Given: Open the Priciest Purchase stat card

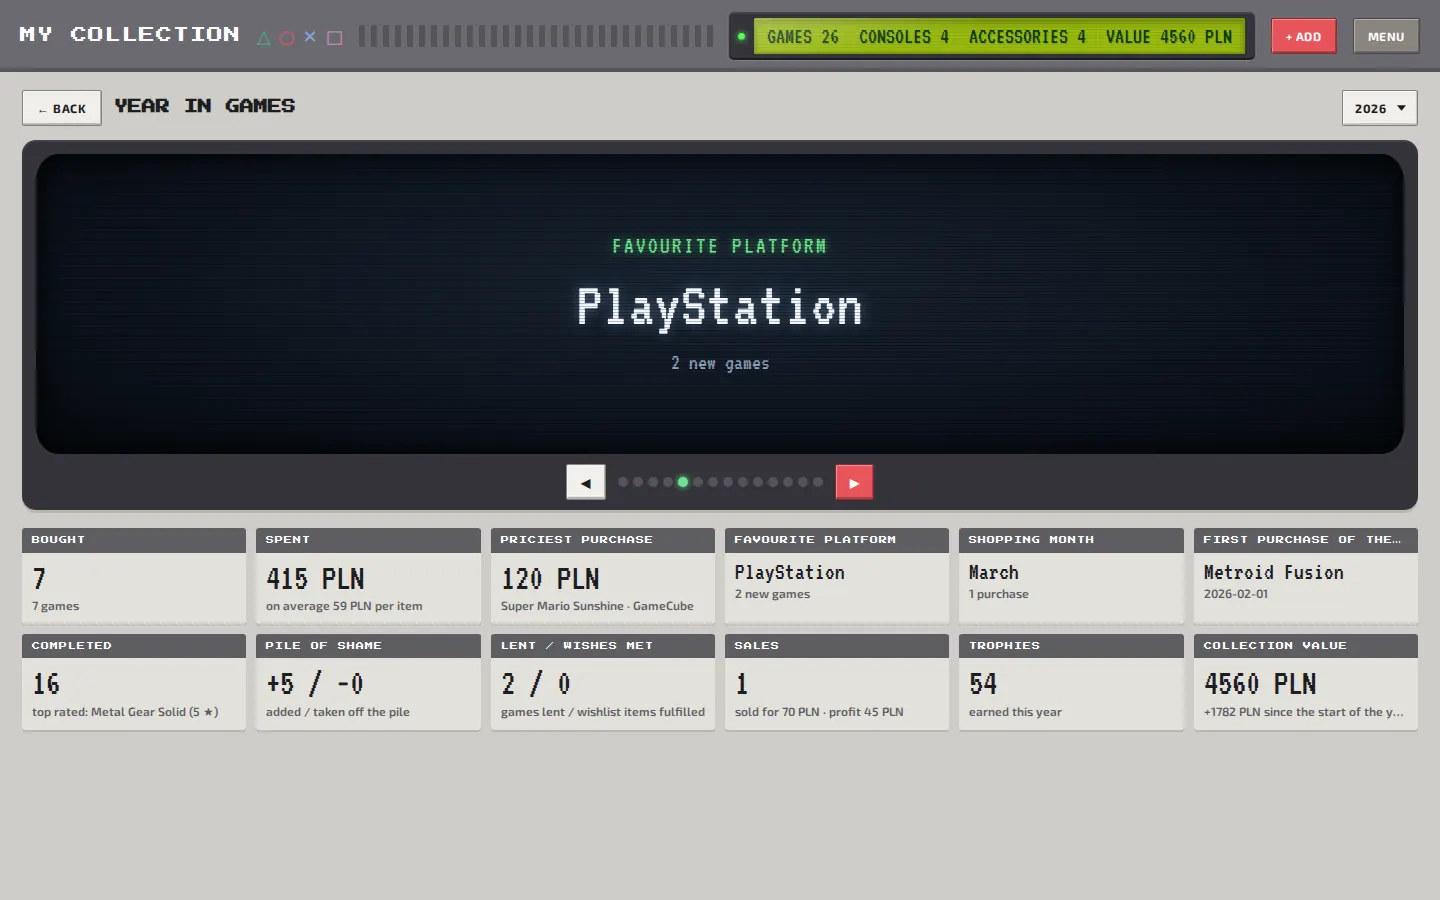Looking at the screenshot, I should pos(603,576).
